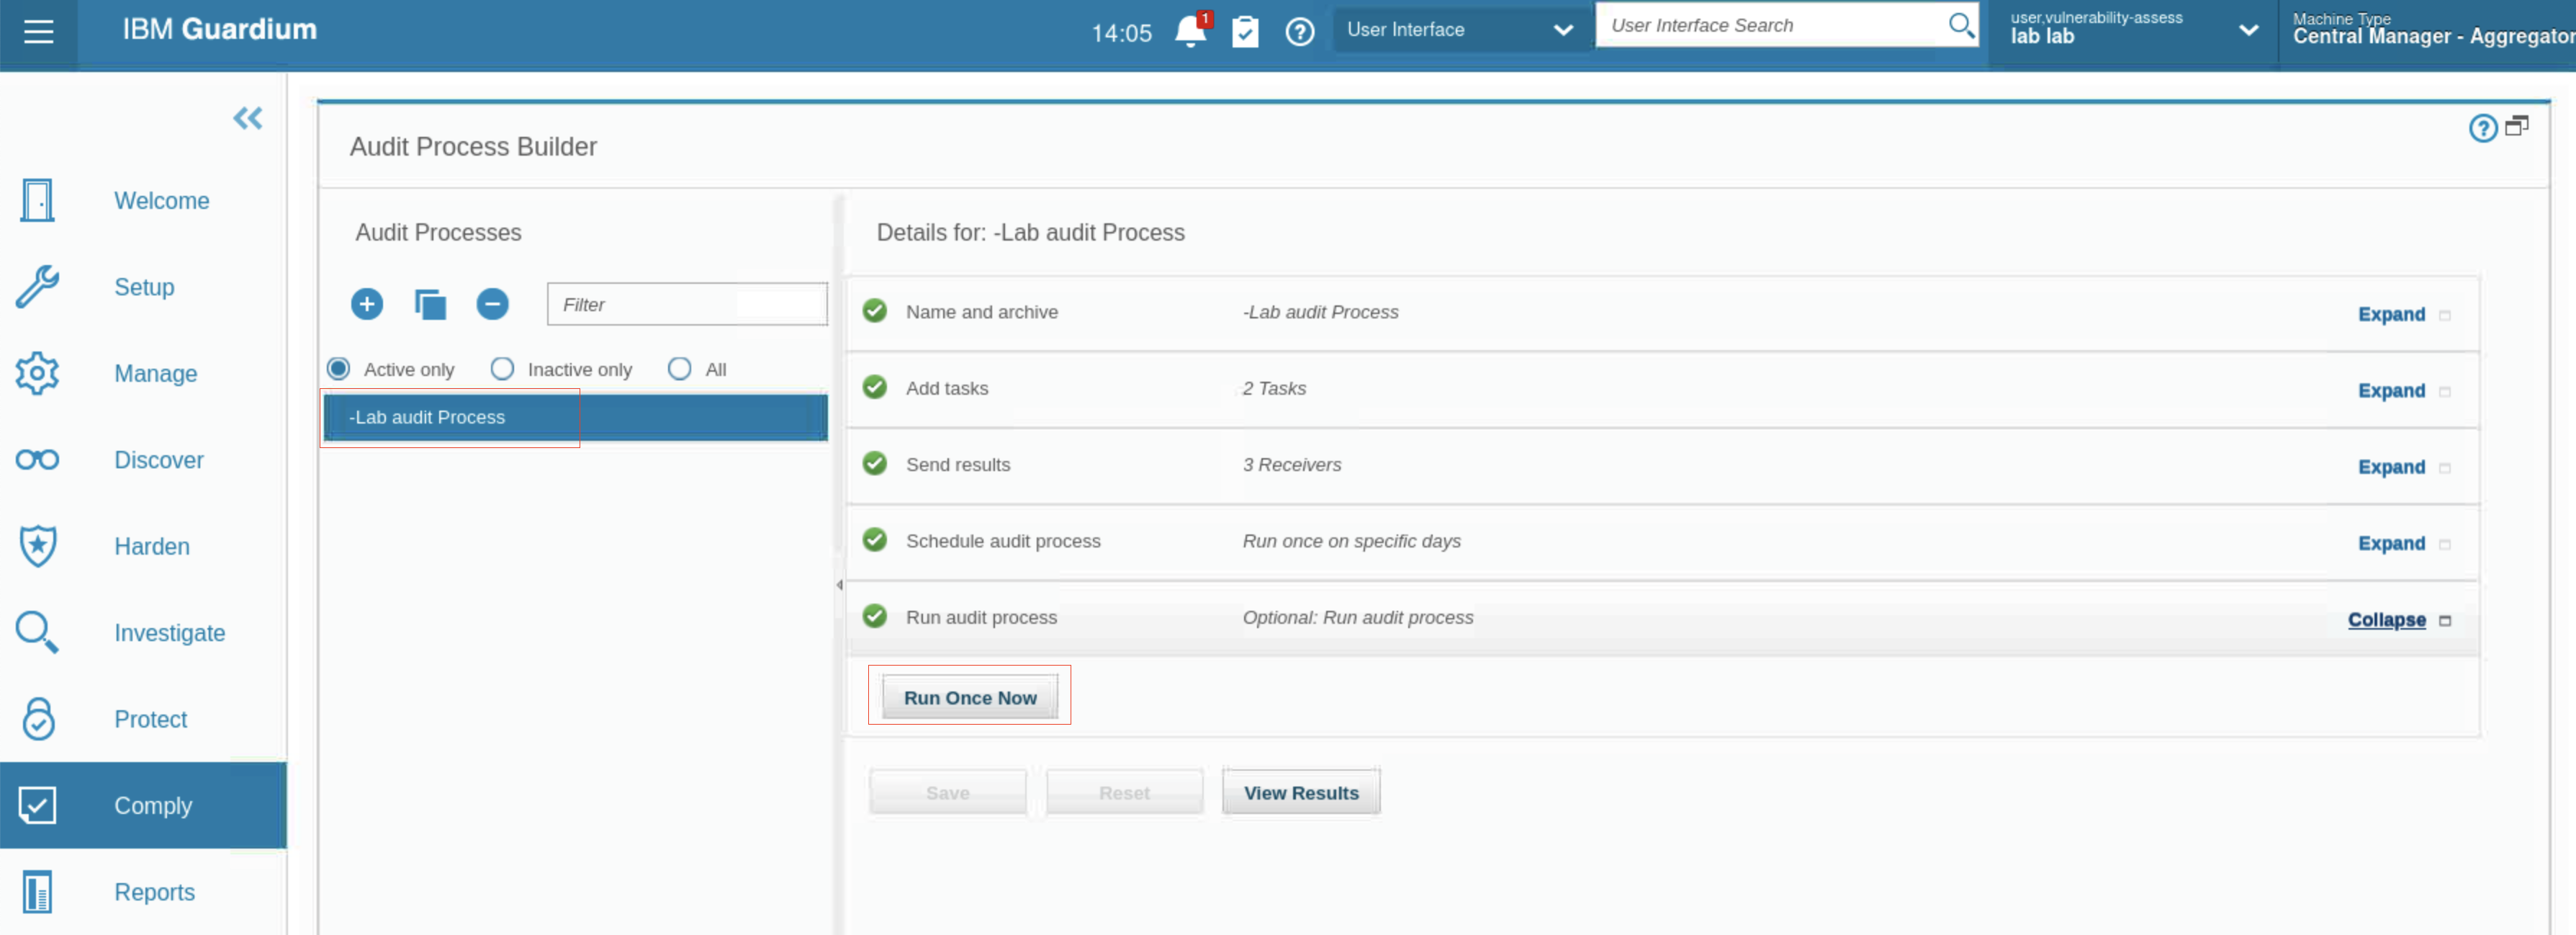Open the hamburger navigation menu

point(38,32)
